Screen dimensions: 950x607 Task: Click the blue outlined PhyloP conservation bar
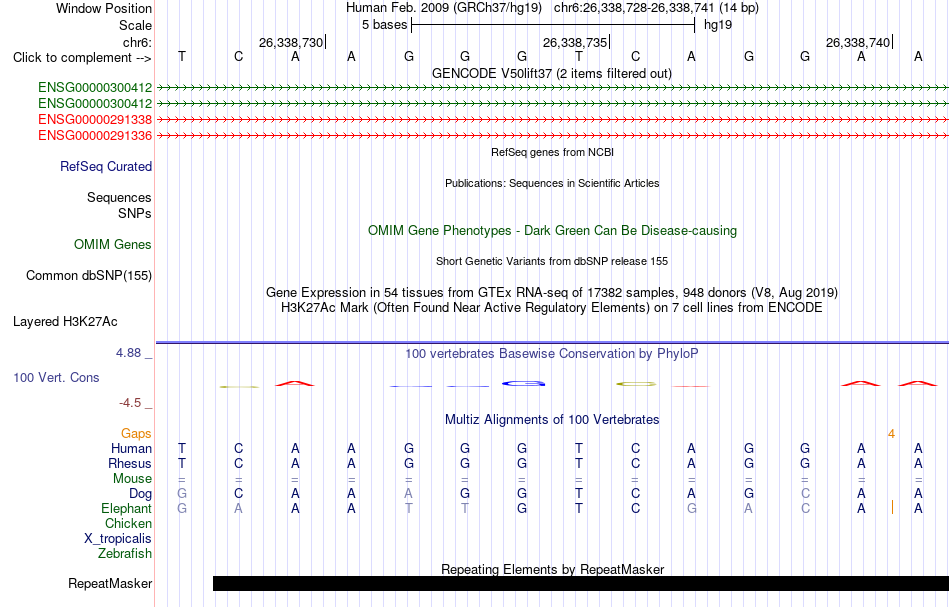point(523,383)
